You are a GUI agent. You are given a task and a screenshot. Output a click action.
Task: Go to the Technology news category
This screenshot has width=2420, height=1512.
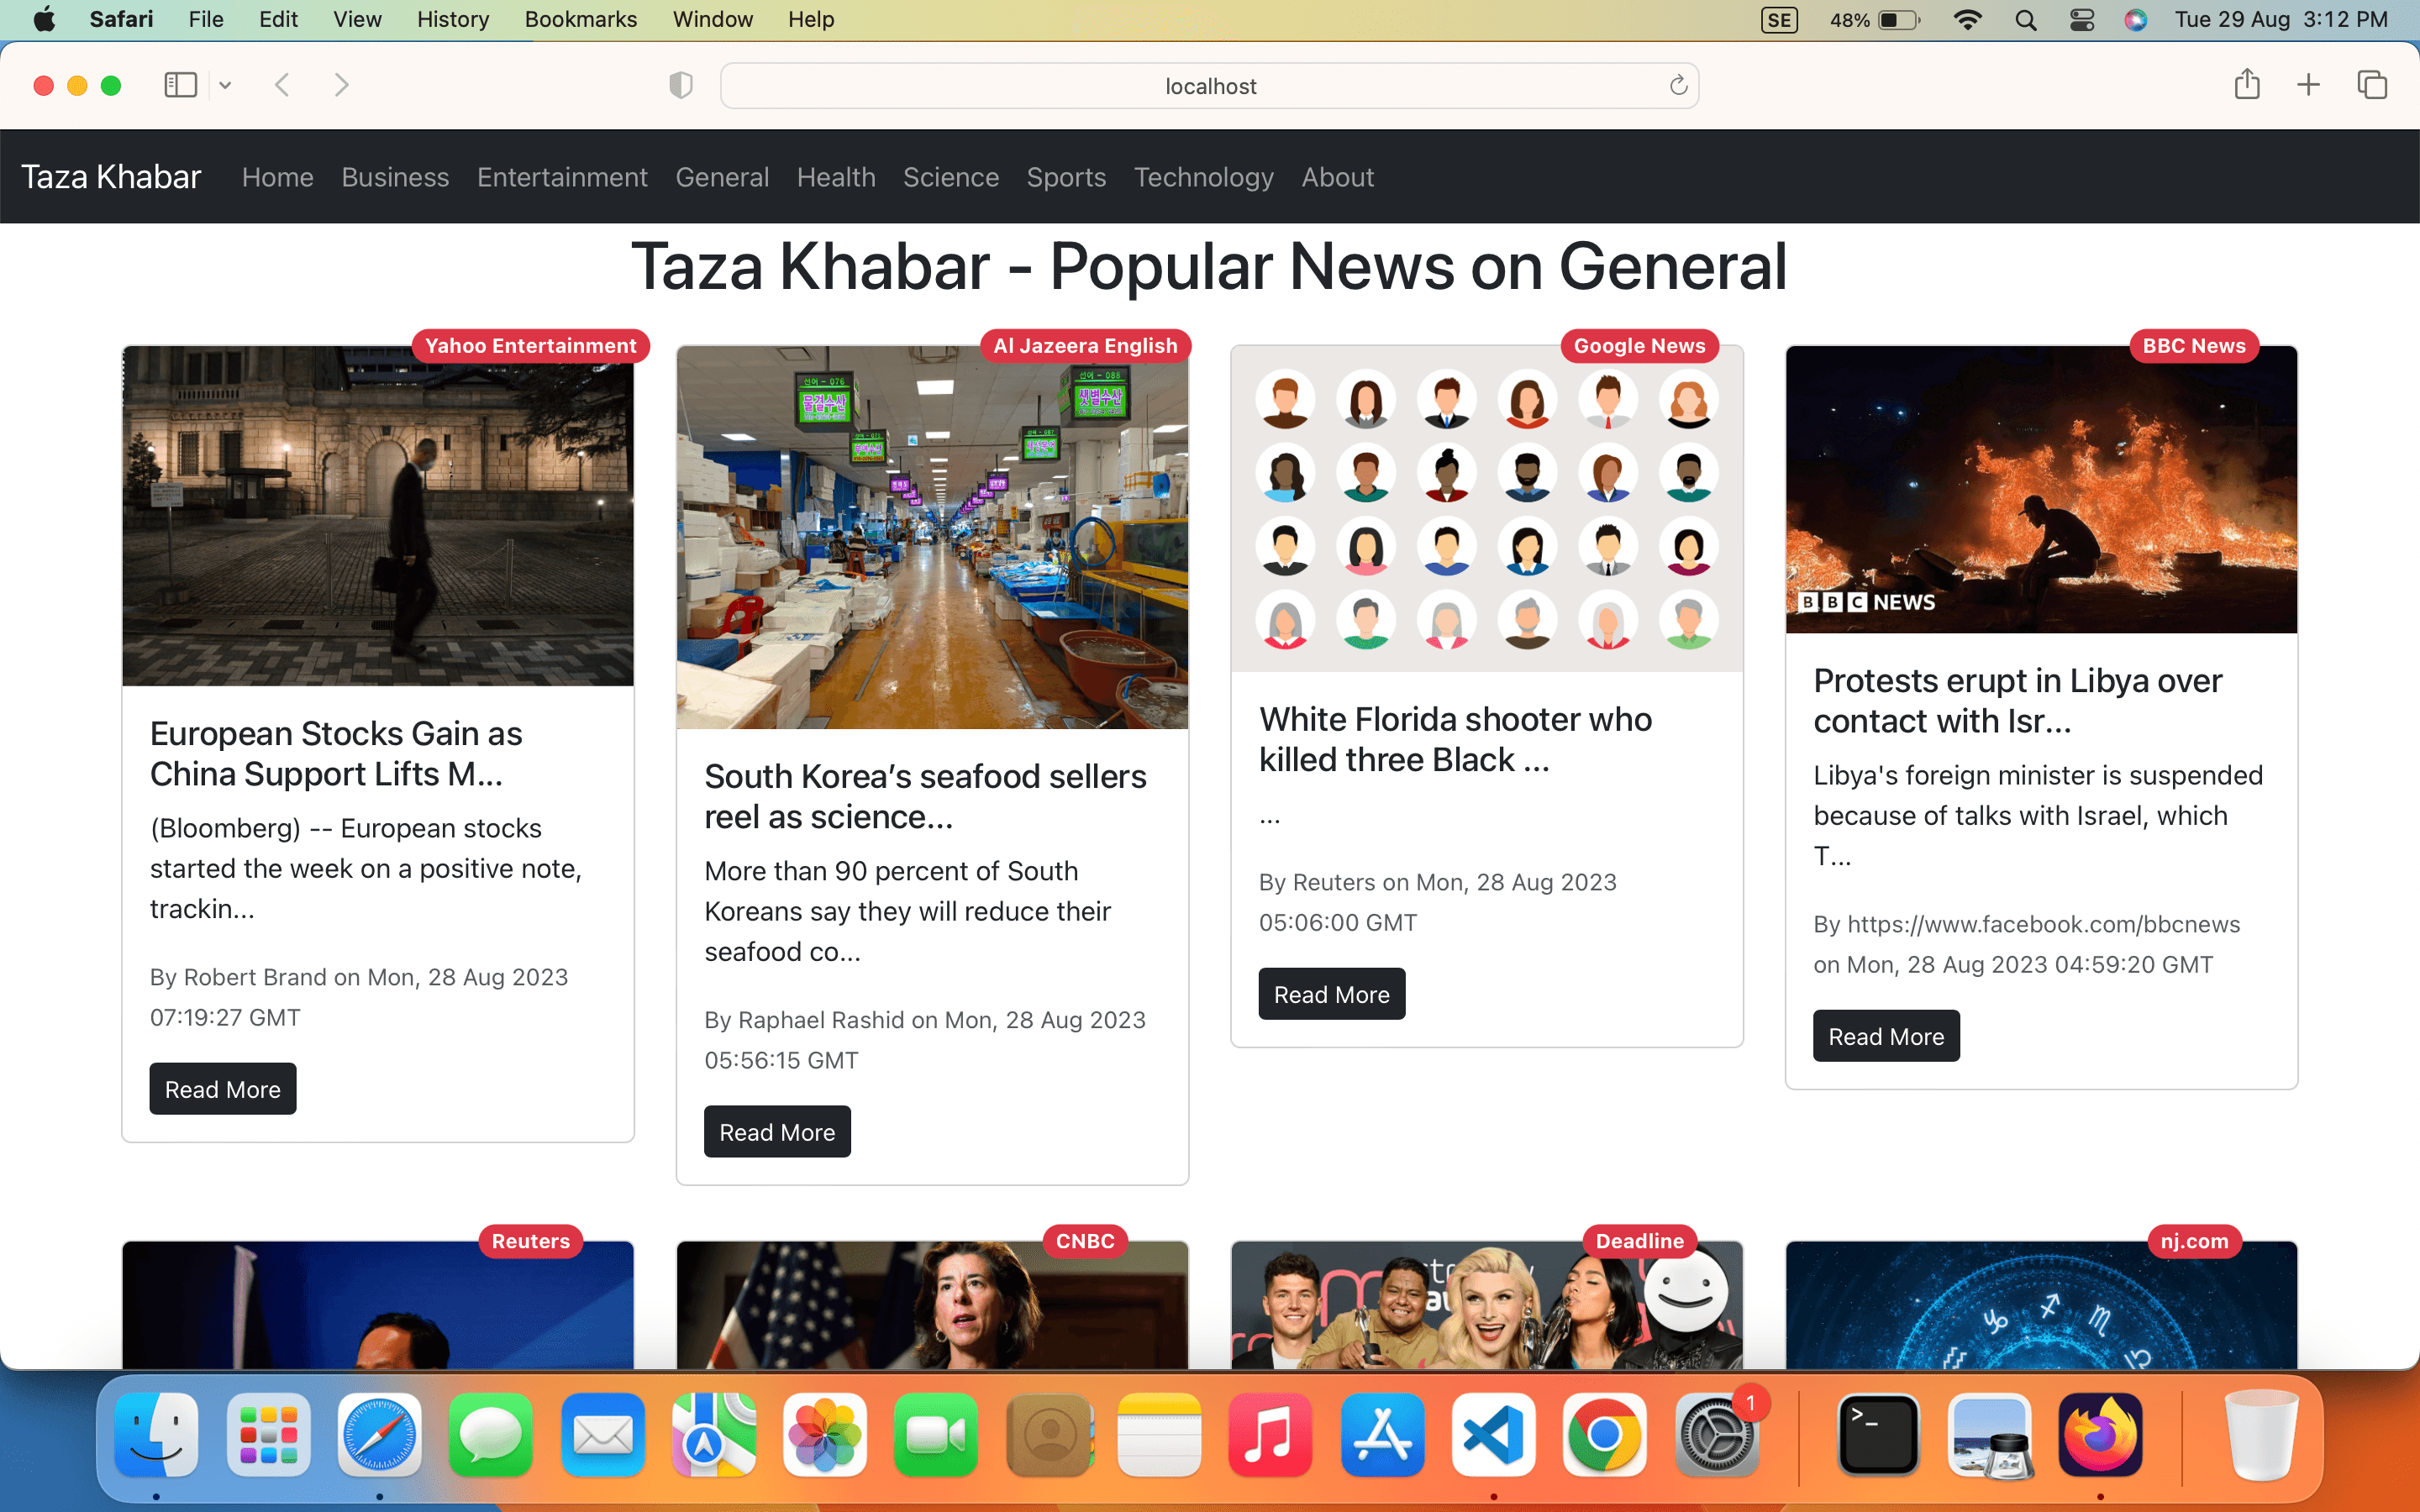coord(1203,177)
